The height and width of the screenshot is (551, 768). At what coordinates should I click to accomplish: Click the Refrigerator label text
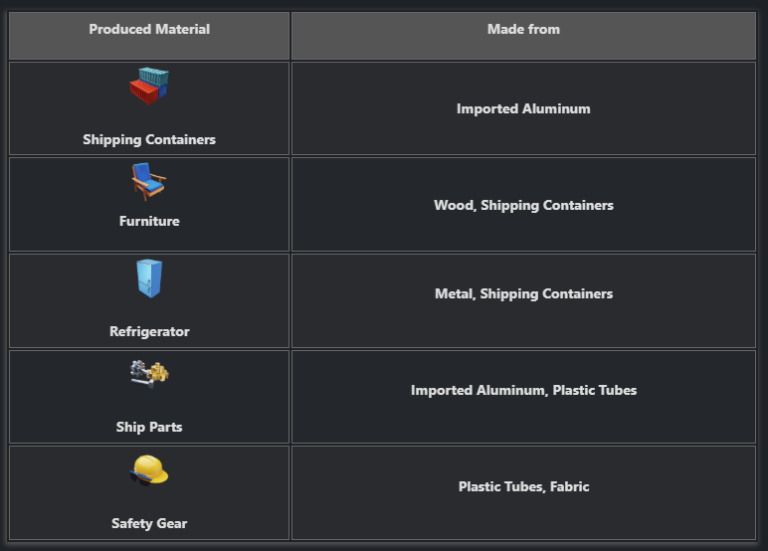[149, 331]
